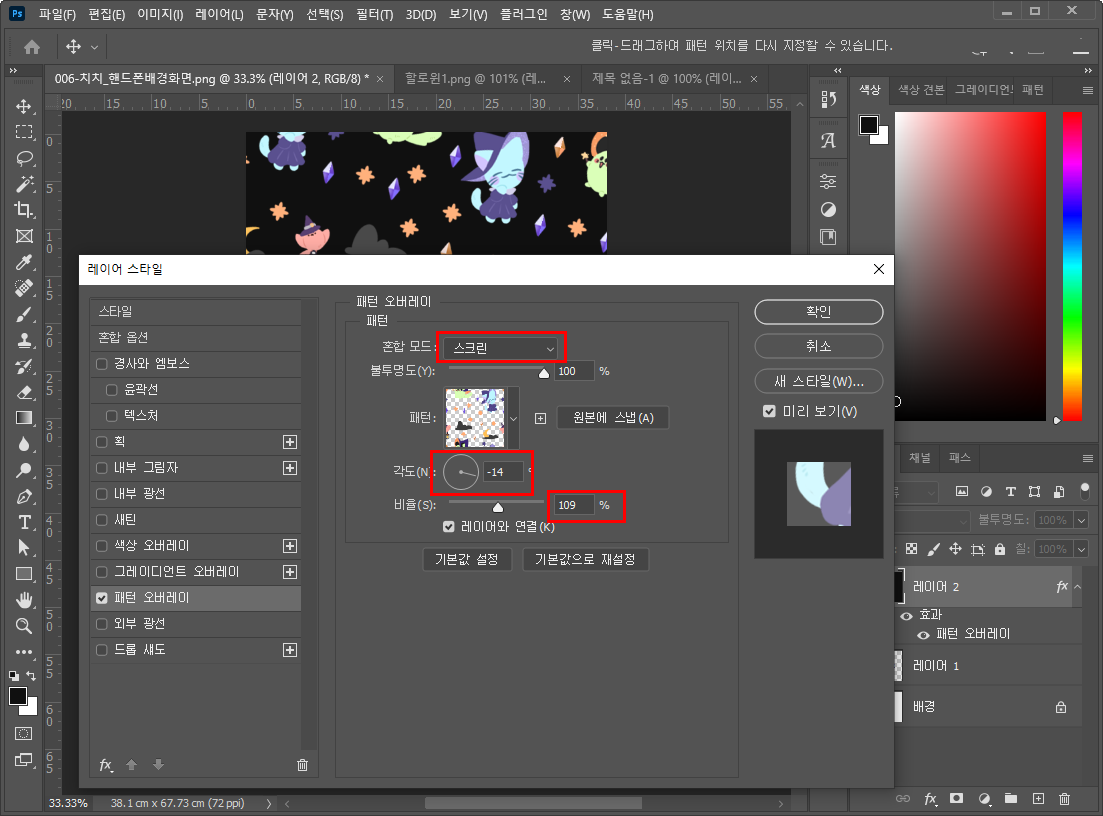This screenshot has width=1103, height=816.
Task: Open the 이미지(I) menu
Action: [160, 15]
